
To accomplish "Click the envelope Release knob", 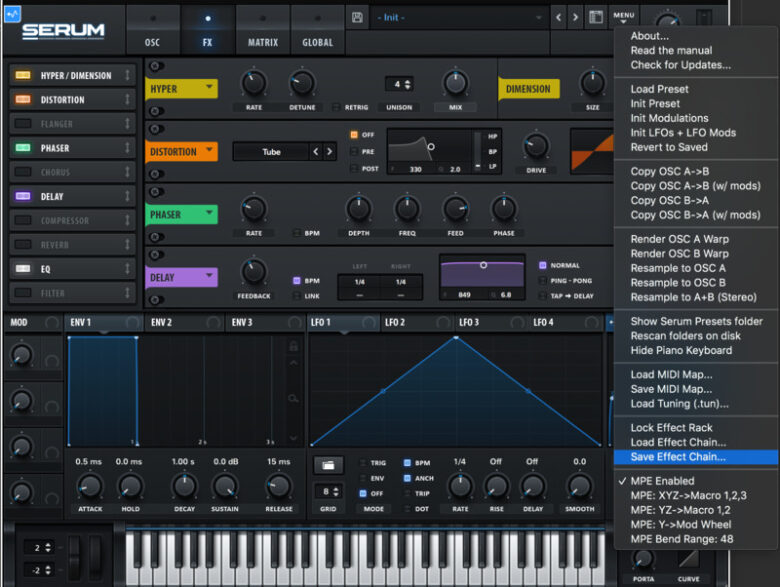I will (279, 486).
